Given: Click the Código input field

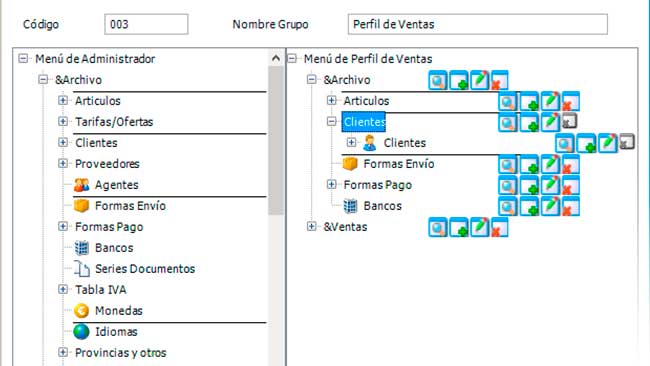Looking at the screenshot, I should point(146,24).
